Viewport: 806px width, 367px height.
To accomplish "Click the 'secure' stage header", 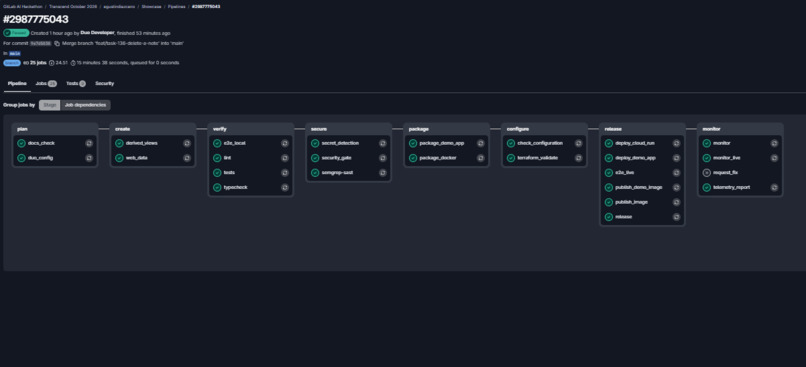I will (319, 129).
